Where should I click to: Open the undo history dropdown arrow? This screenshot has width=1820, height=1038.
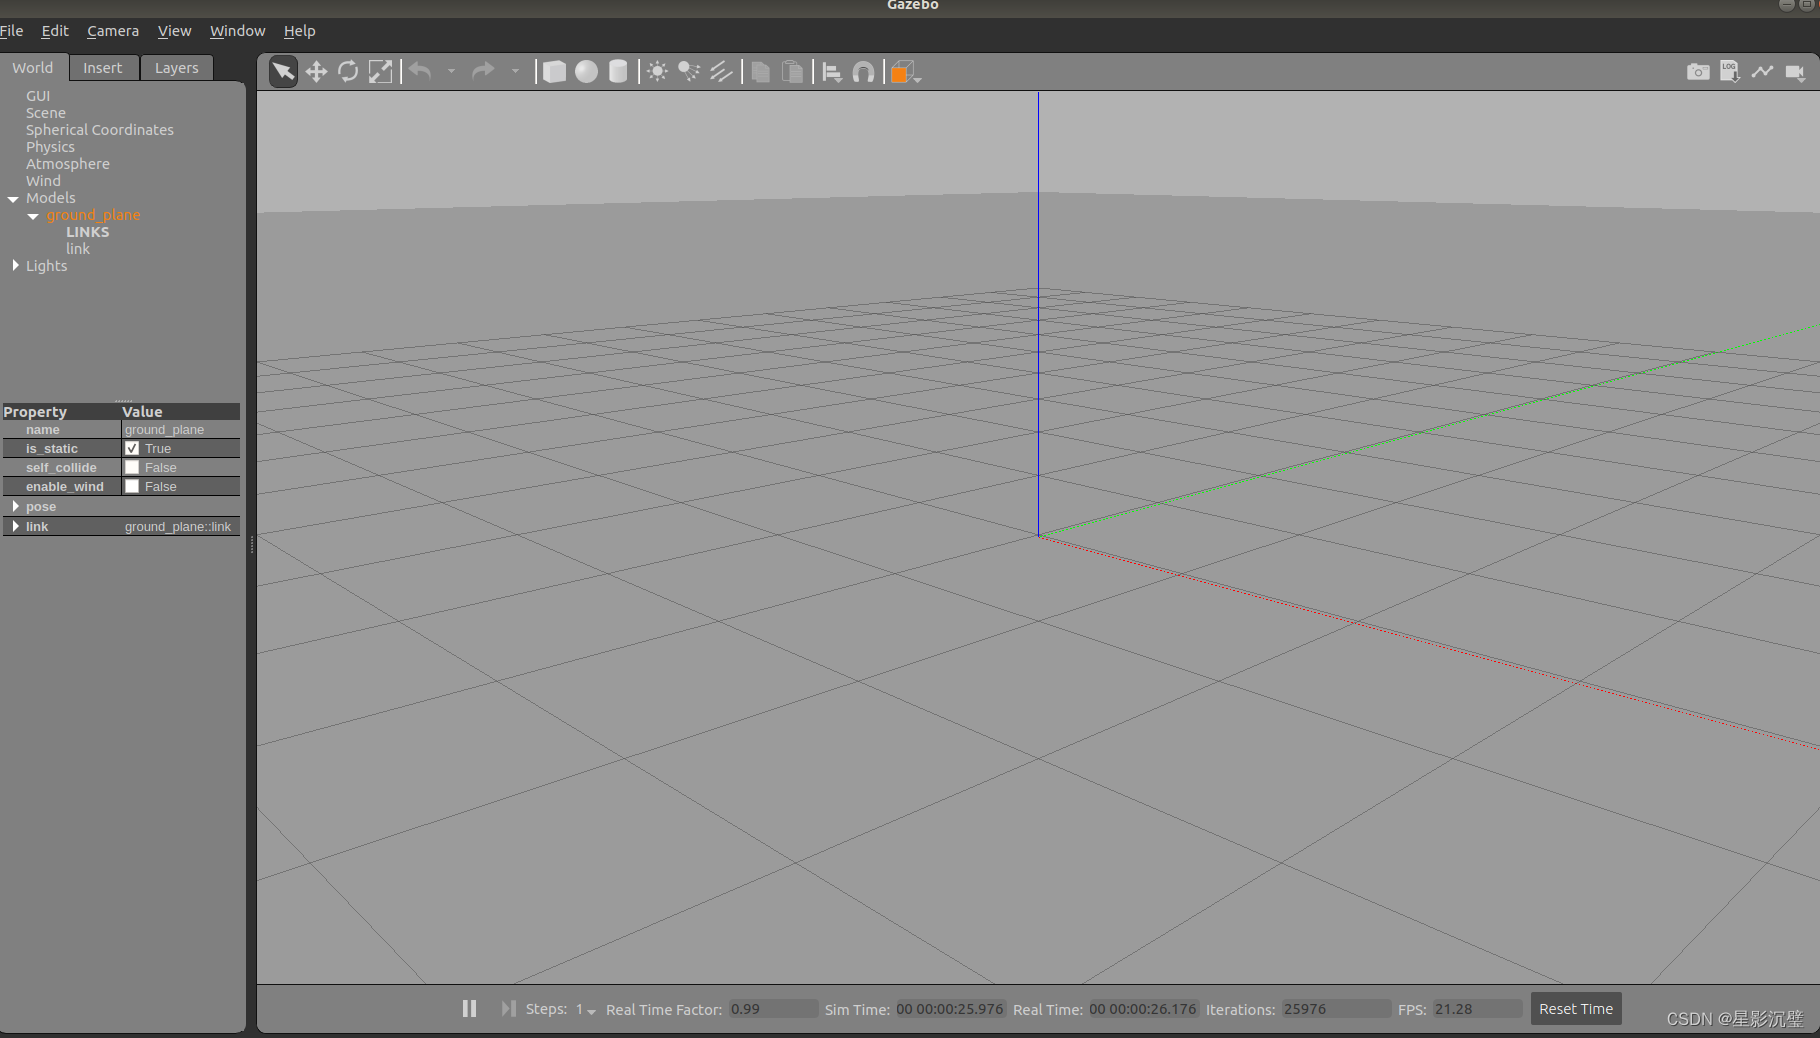click(451, 71)
